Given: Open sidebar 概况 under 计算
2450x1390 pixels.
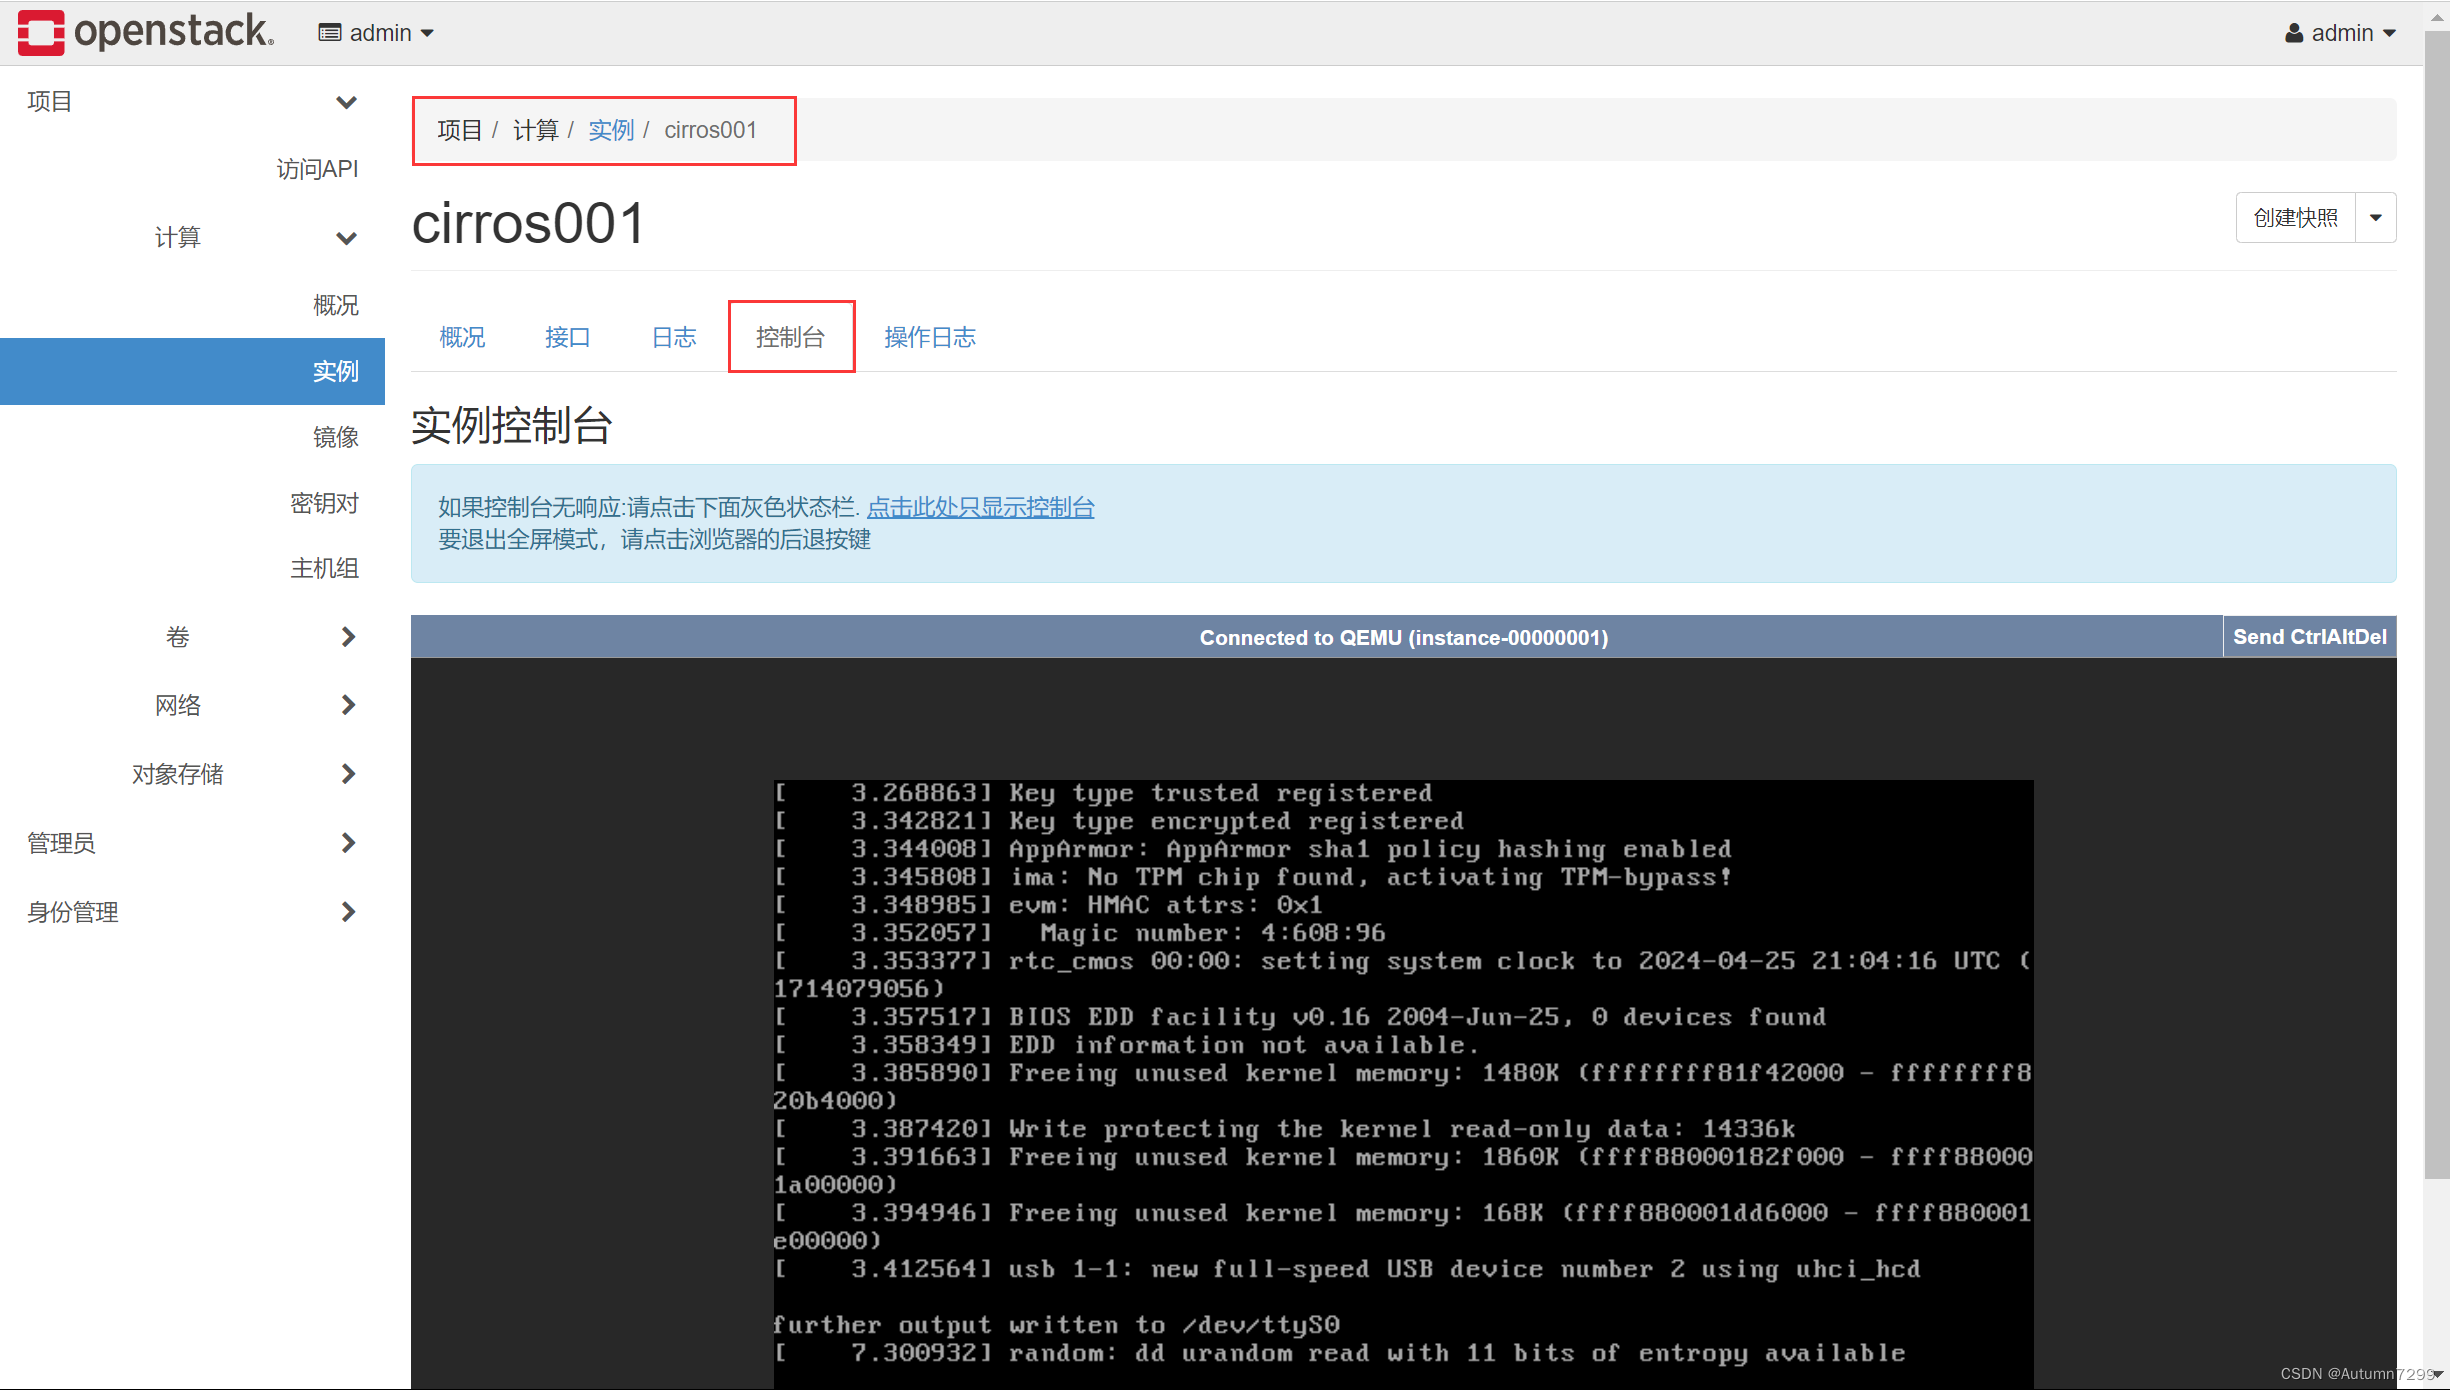Looking at the screenshot, I should click(335, 305).
